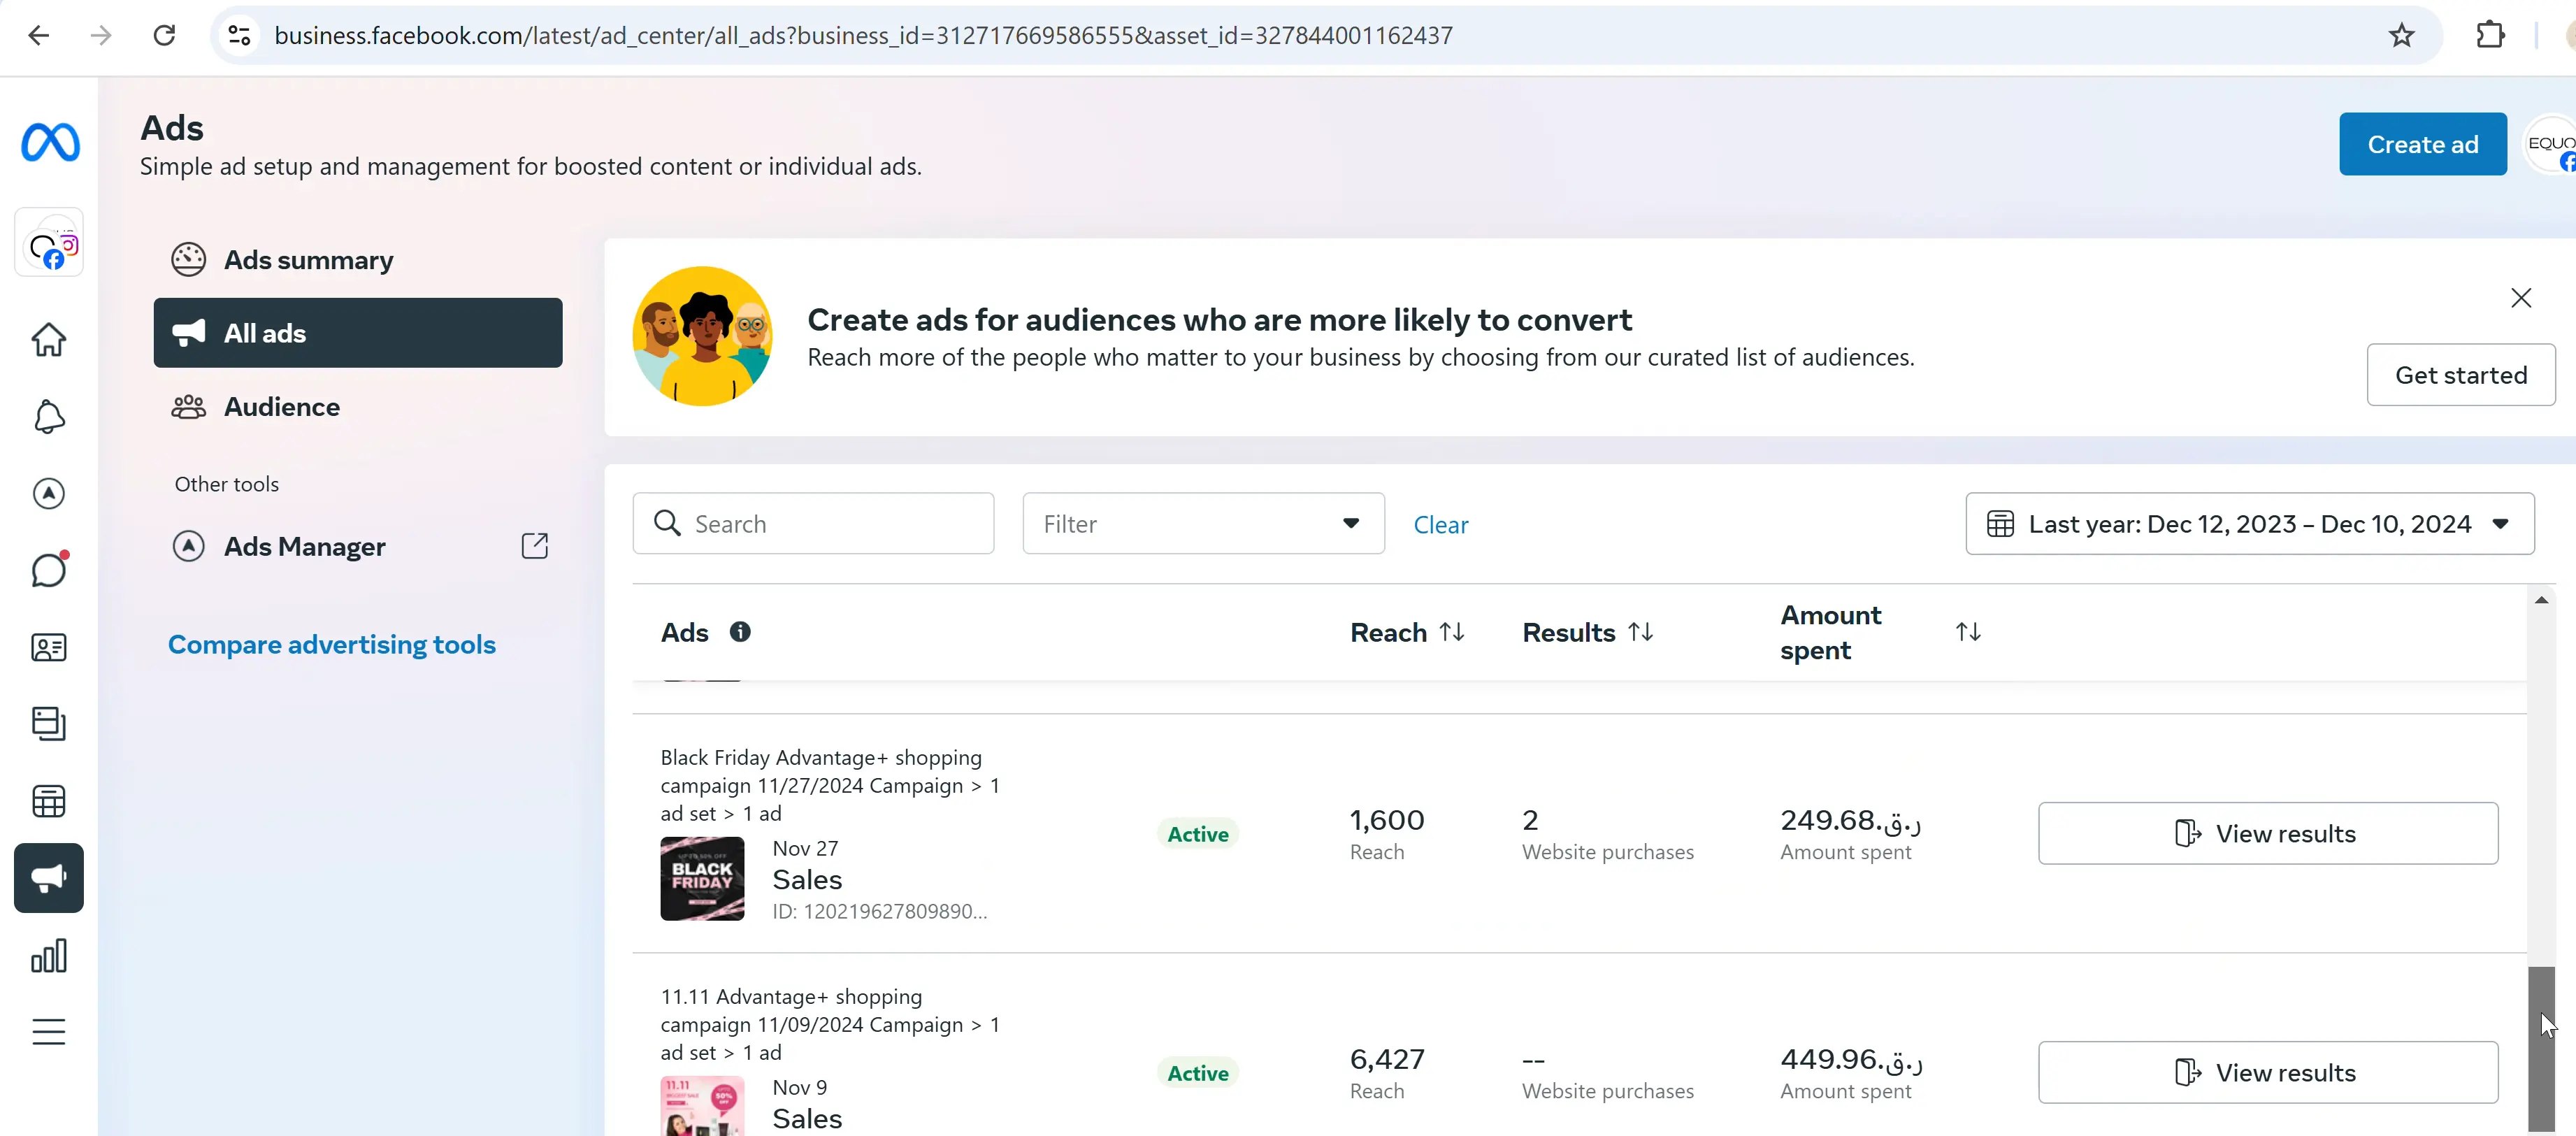Open Home from left sidebar

(x=49, y=340)
